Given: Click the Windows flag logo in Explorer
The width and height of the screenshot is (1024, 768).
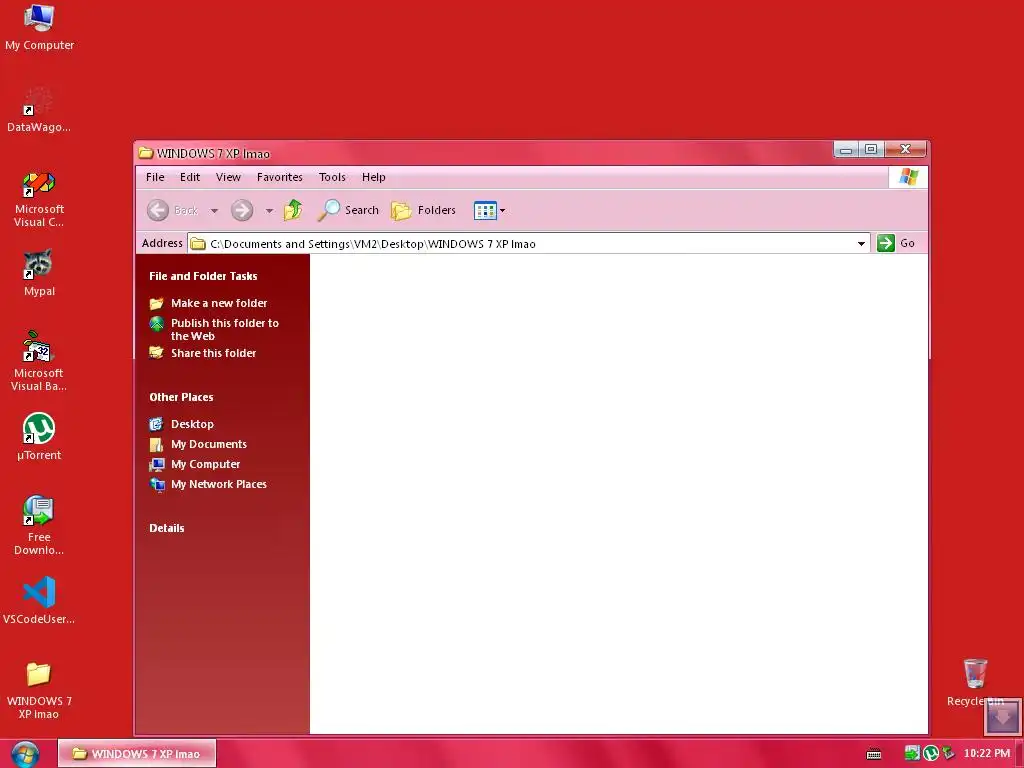Looking at the screenshot, I should point(908,177).
